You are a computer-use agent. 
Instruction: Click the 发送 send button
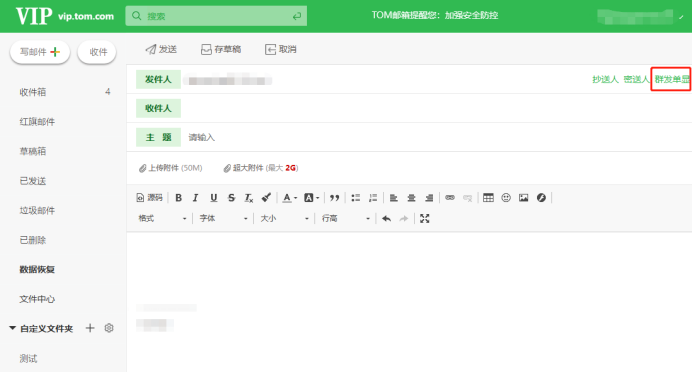pyautogui.click(x=162, y=49)
